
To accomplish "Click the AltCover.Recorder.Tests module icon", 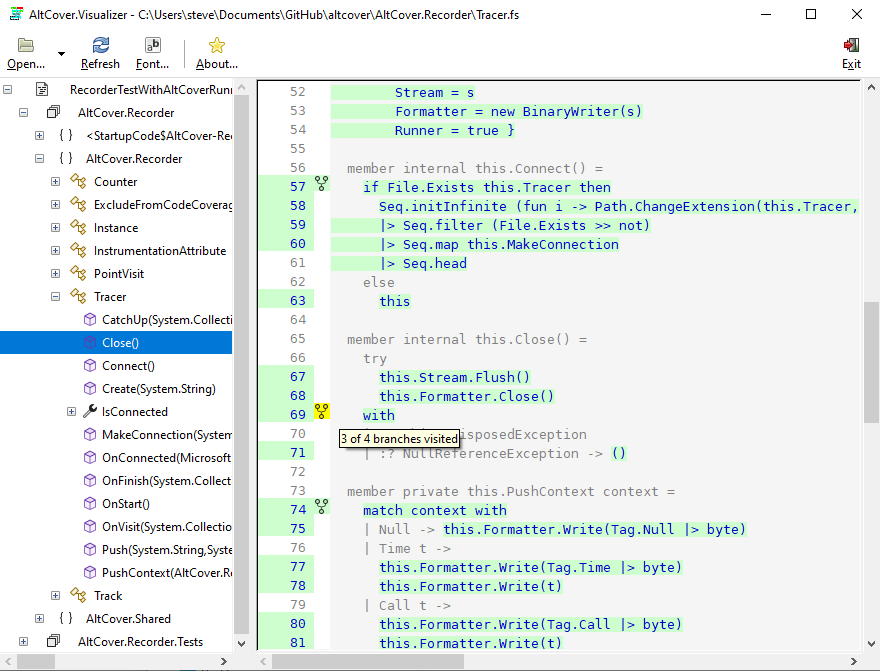I will 53,641.
